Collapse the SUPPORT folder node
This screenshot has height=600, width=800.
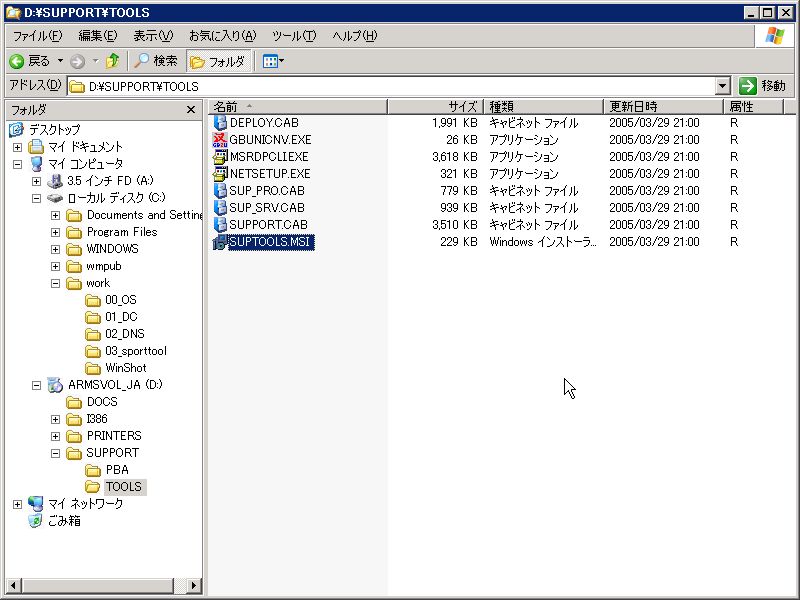tap(55, 453)
